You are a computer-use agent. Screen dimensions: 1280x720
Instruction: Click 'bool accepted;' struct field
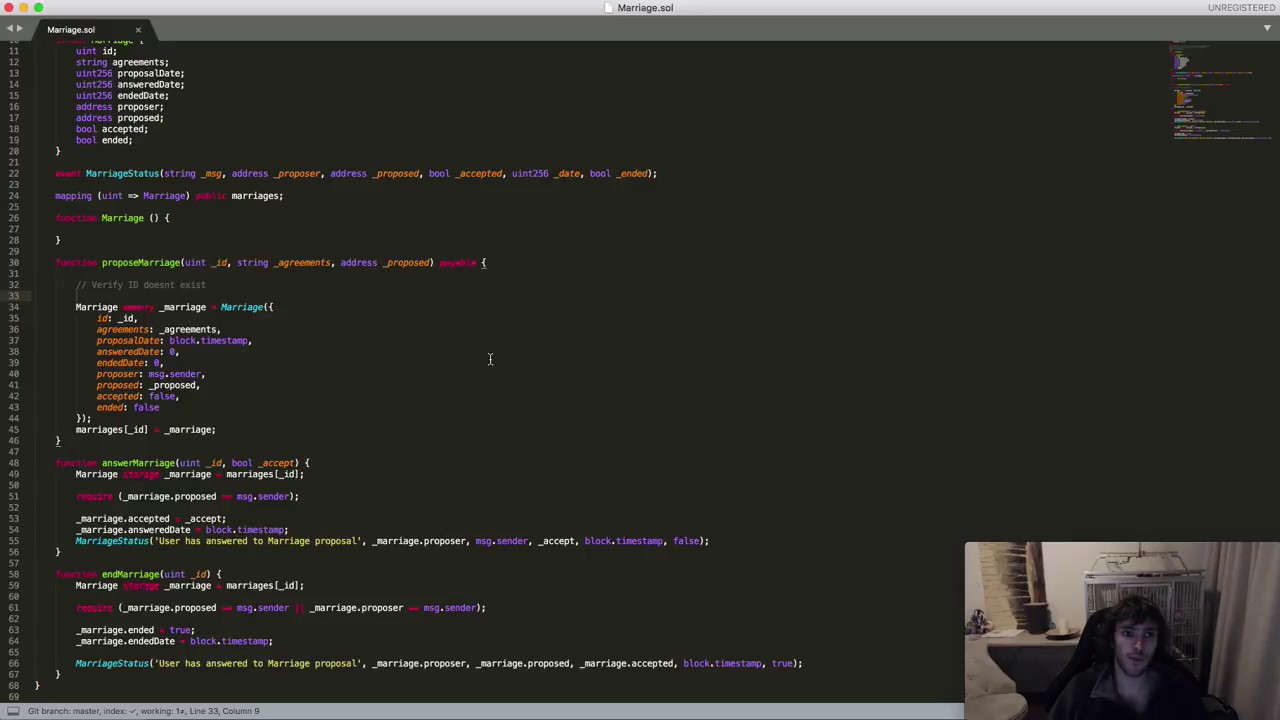coord(112,129)
